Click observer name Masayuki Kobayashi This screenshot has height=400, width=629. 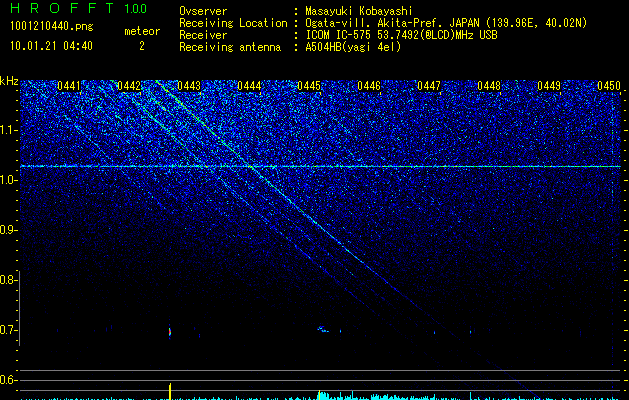tap(359, 11)
